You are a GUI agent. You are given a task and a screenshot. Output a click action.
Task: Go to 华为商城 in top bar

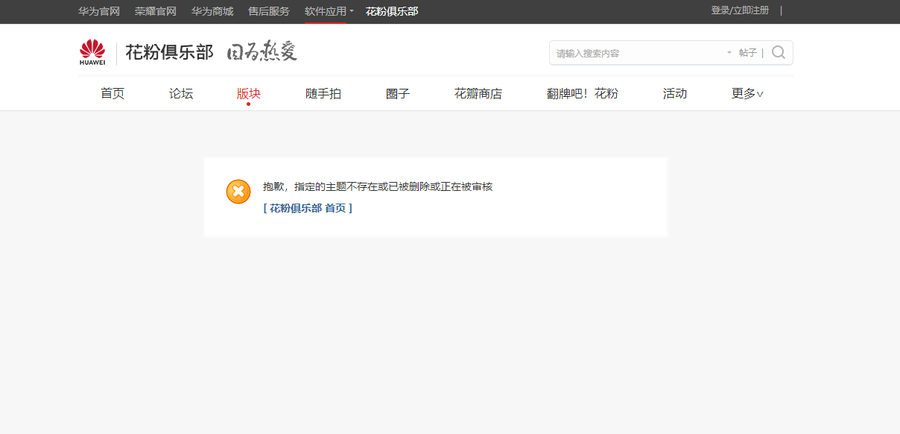click(x=212, y=11)
